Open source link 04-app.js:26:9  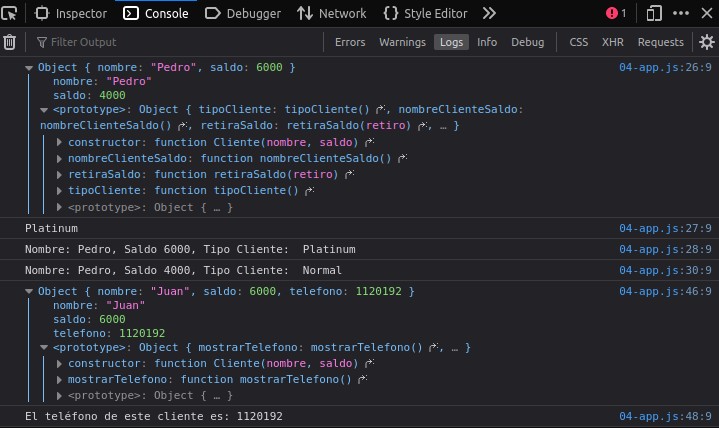[x=665, y=67]
